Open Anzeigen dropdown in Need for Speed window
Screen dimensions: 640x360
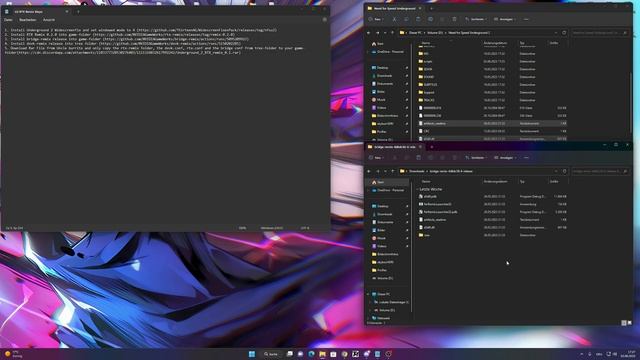click(505, 19)
